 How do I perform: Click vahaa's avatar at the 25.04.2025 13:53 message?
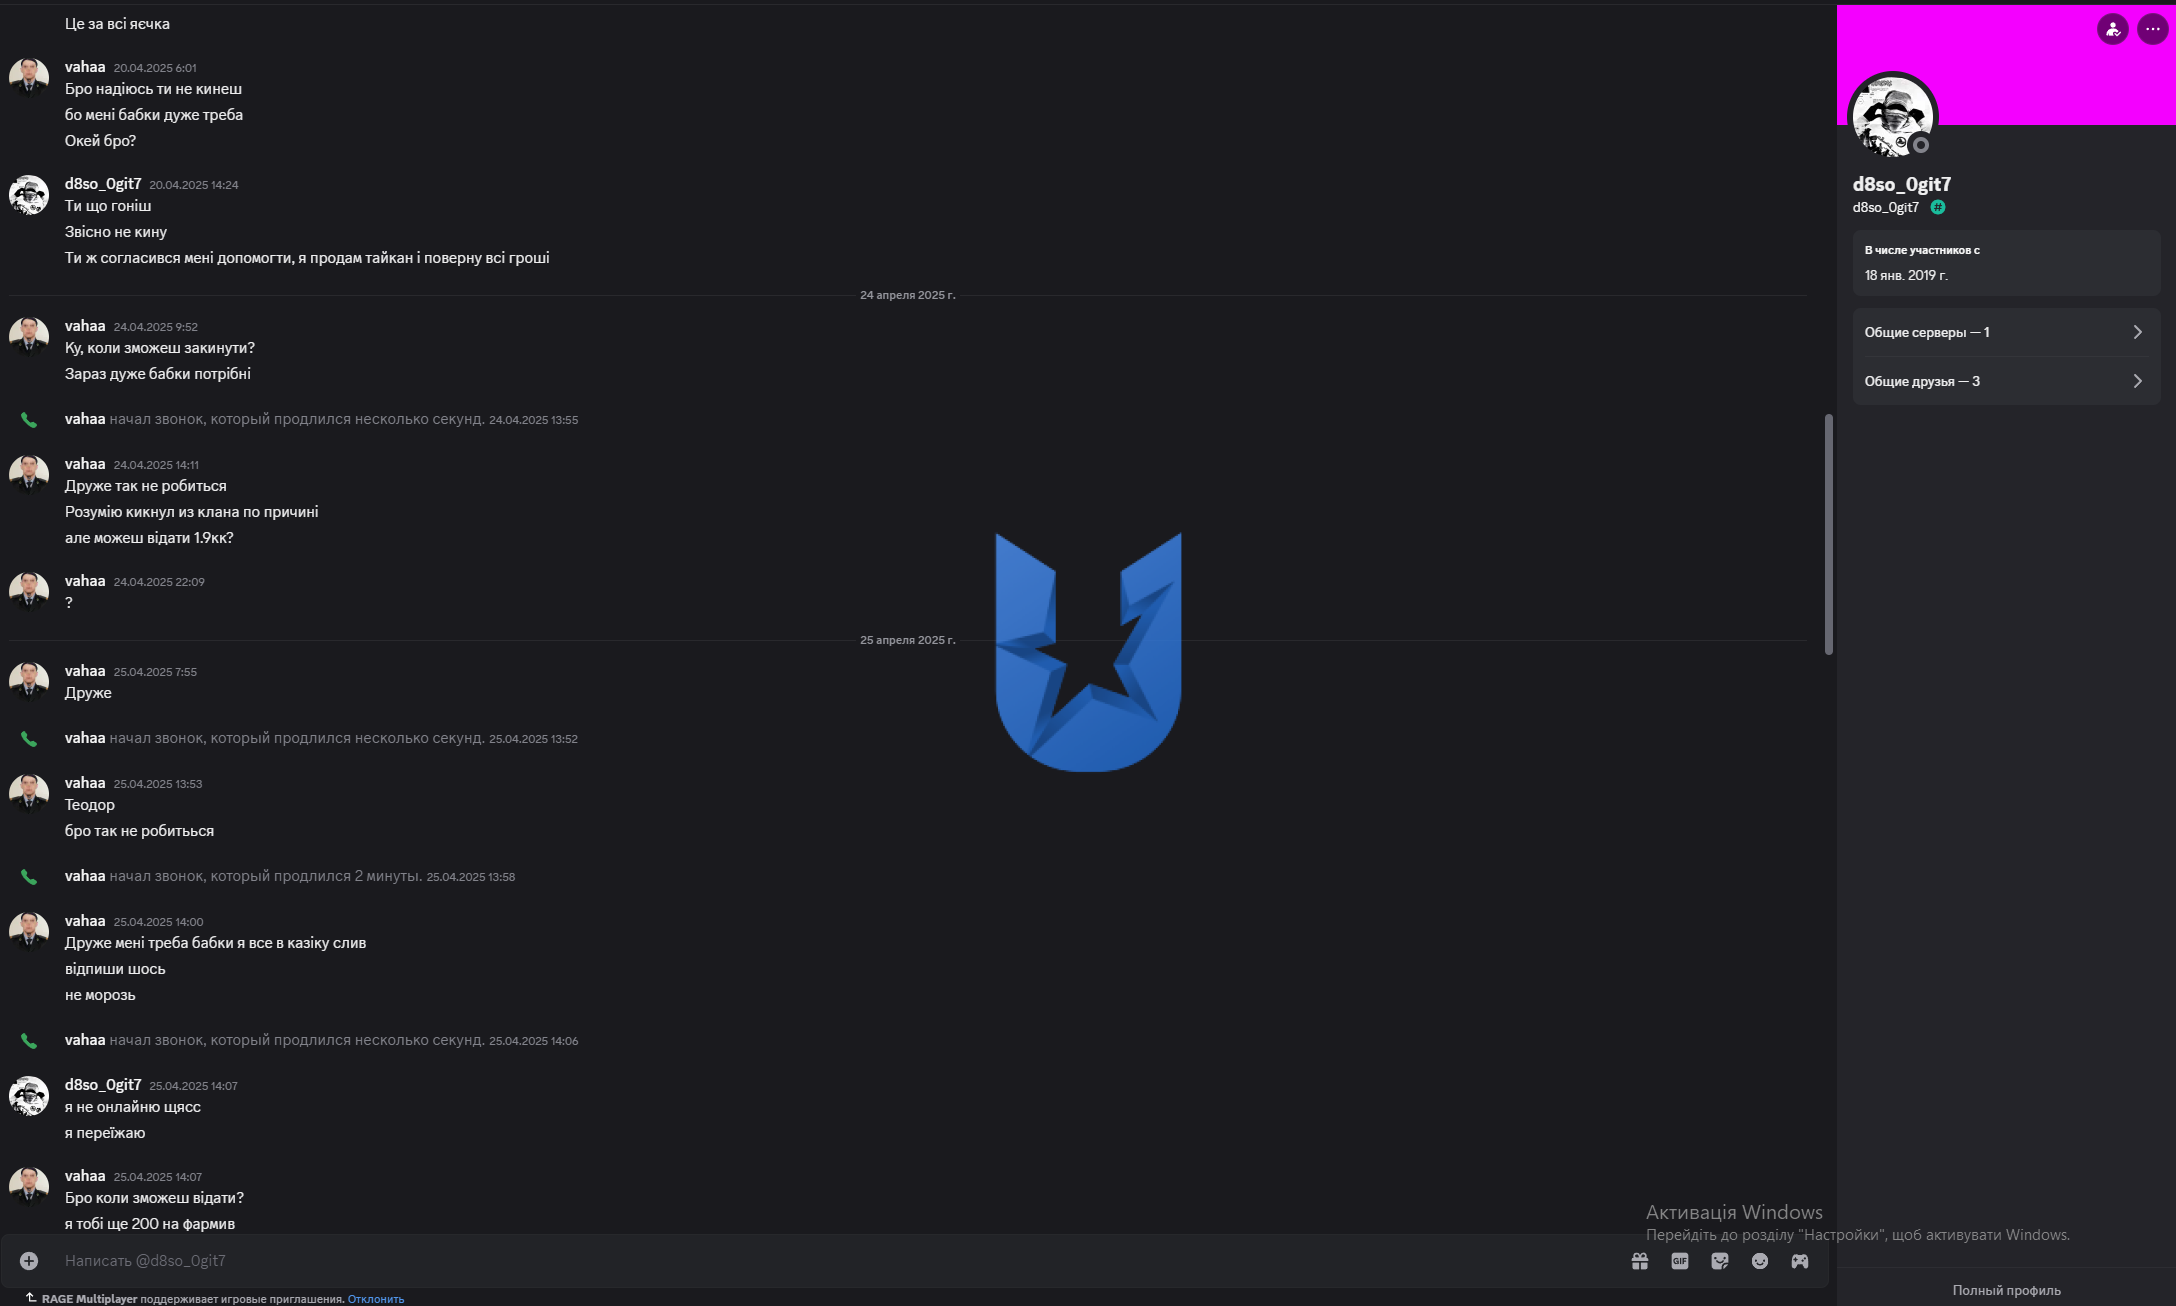(29, 793)
